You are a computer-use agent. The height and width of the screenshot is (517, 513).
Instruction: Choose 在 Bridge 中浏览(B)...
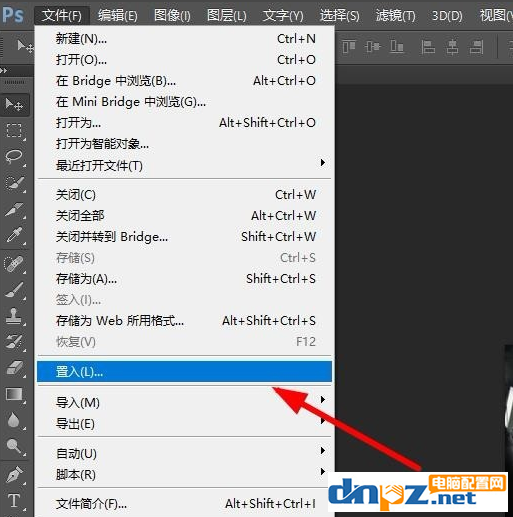tap(184, 81)
